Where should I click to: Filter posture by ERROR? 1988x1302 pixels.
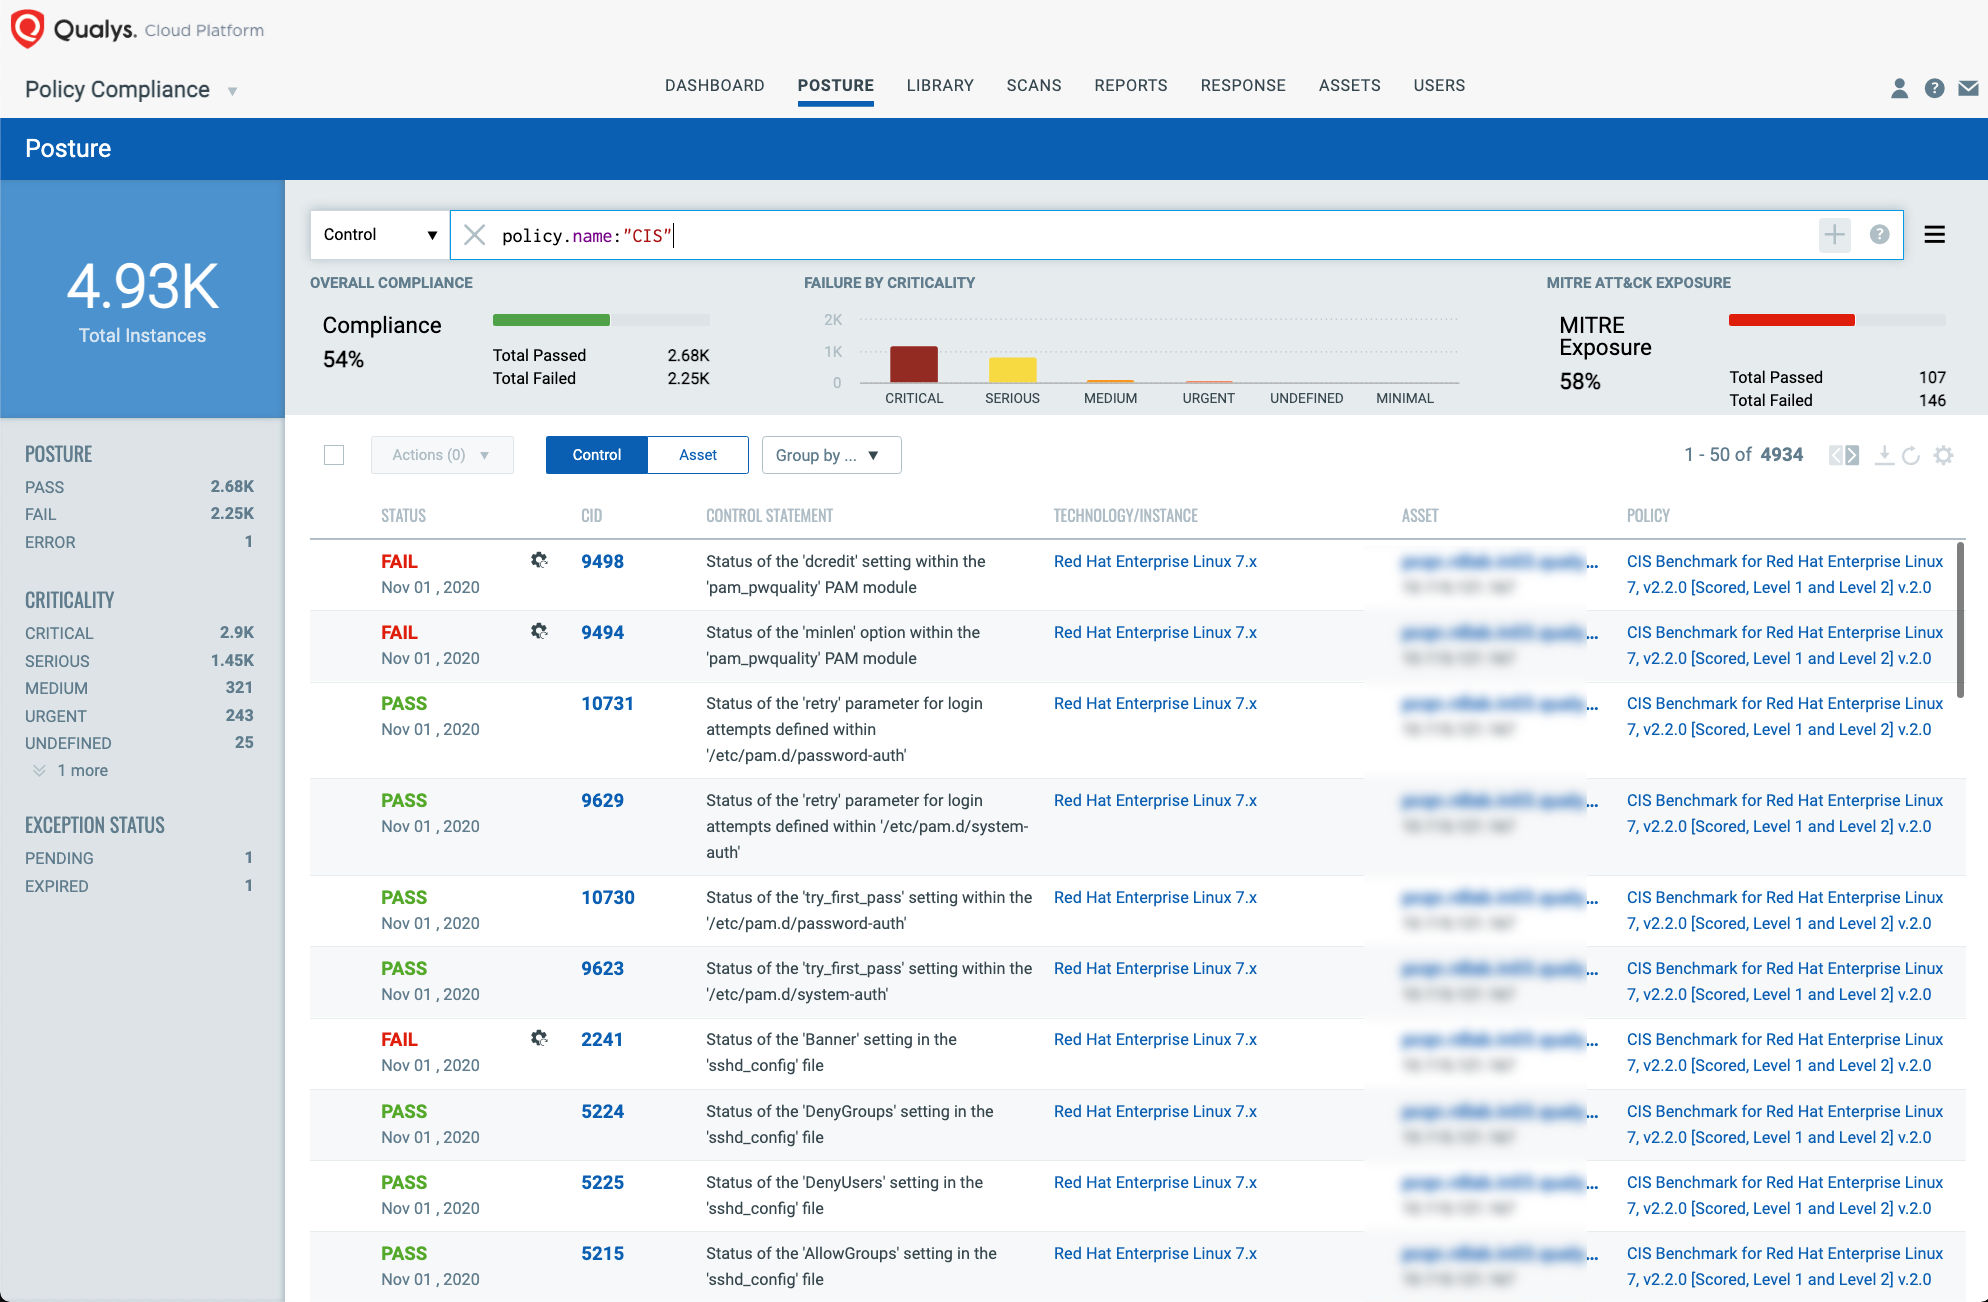click(x=139, y=542)
